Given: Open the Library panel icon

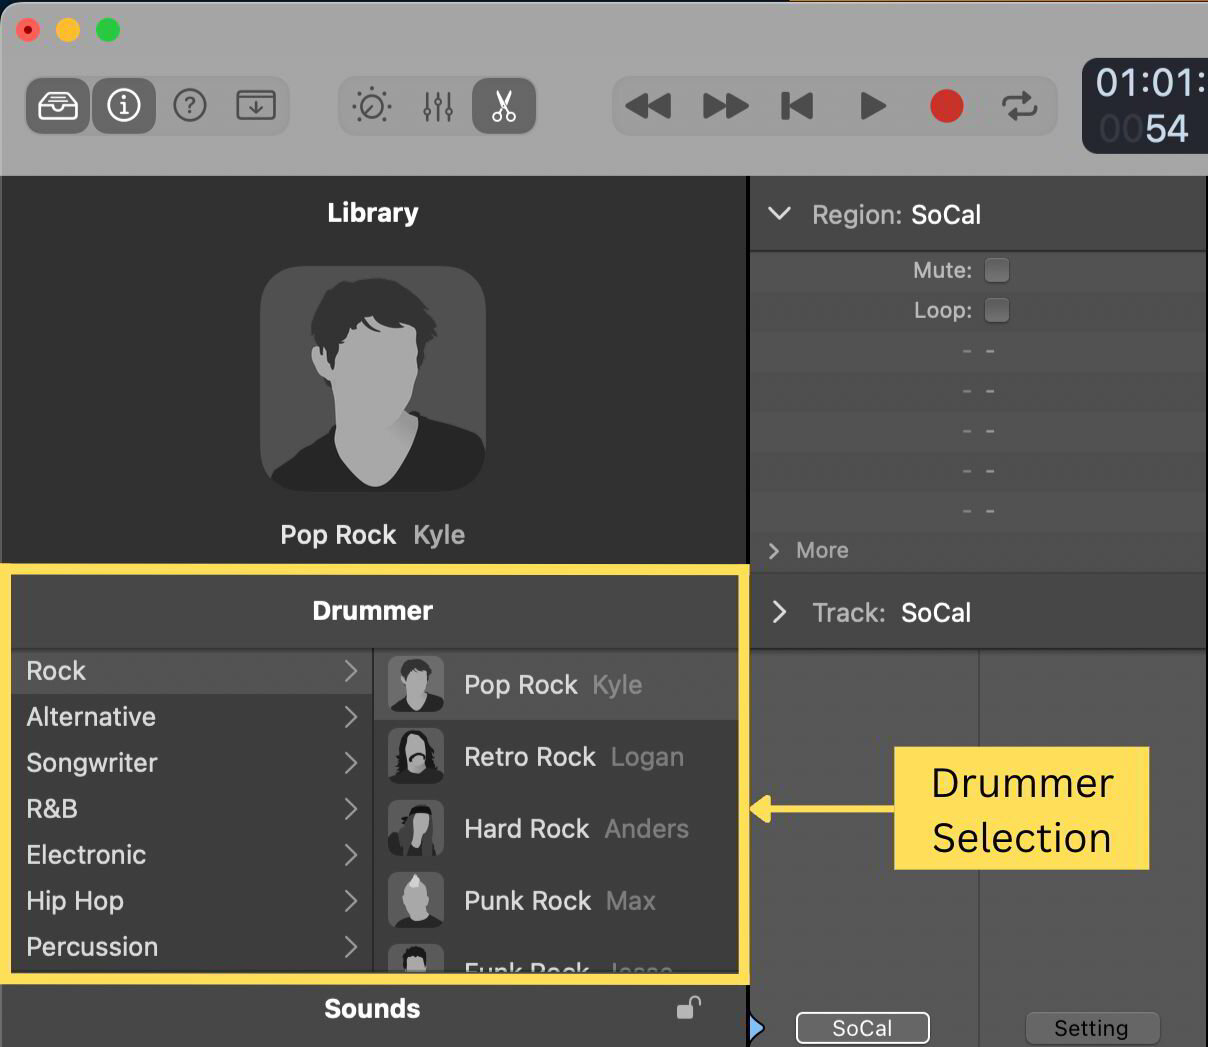Looking at the screenshot, I should tap(57, 105).
